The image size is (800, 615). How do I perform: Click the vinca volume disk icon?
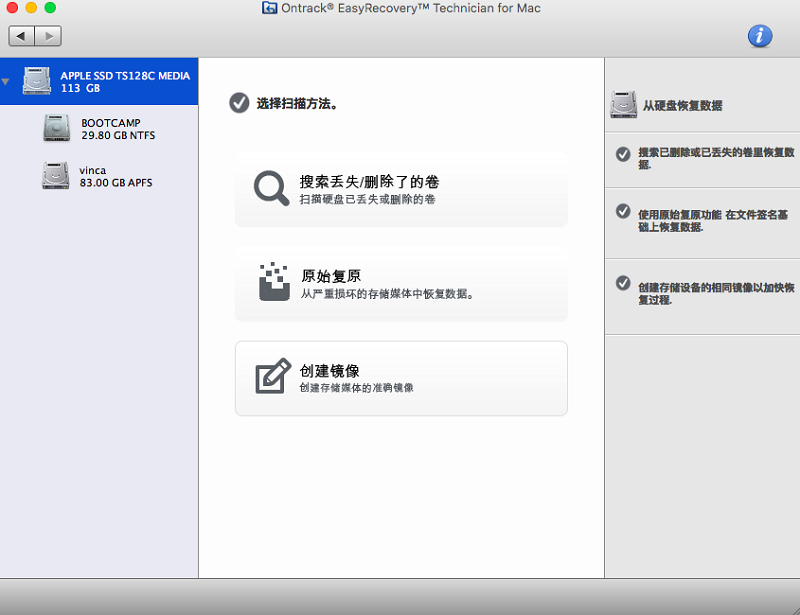[56, 176]
